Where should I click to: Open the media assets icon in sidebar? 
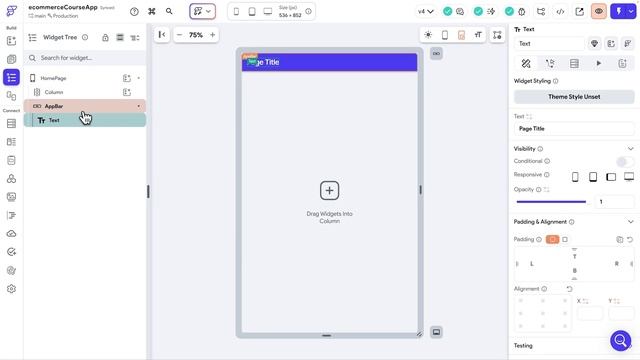pyautogui.click(x=11, y=197)
